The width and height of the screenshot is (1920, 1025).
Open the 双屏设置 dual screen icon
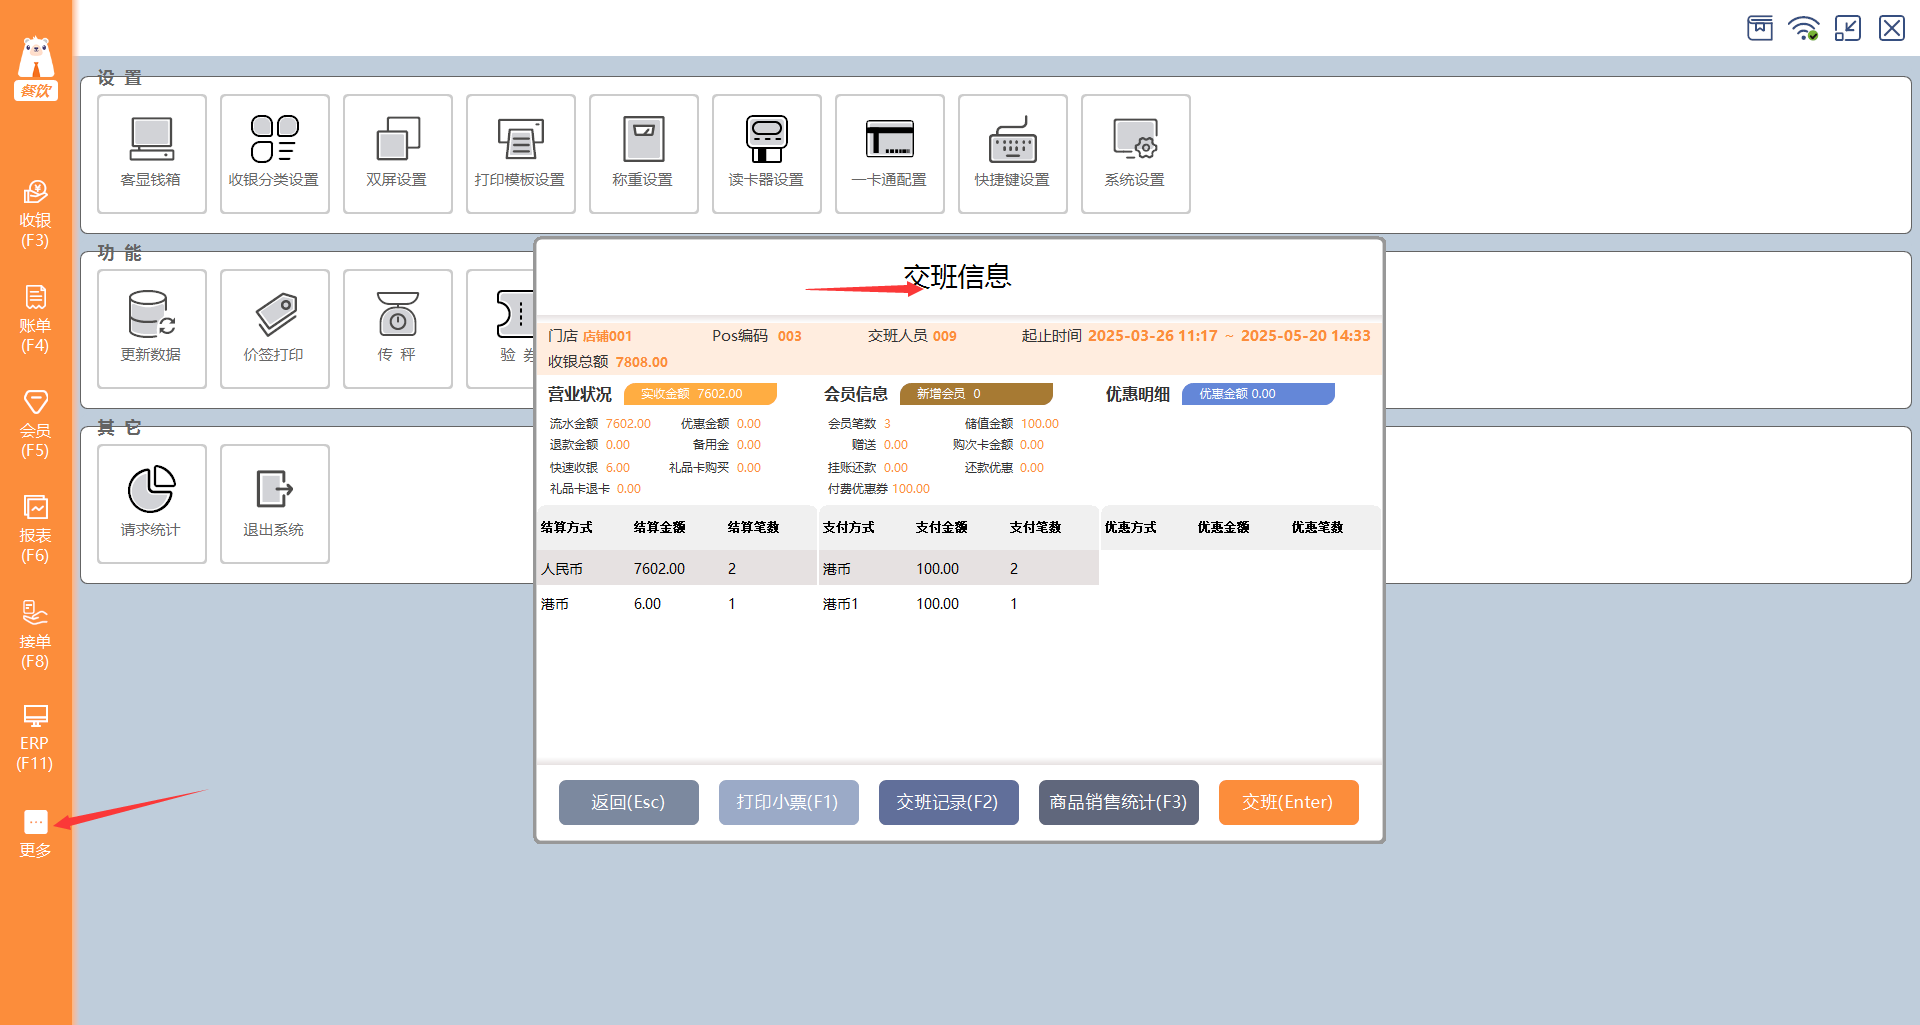click(x=397, y=141)
